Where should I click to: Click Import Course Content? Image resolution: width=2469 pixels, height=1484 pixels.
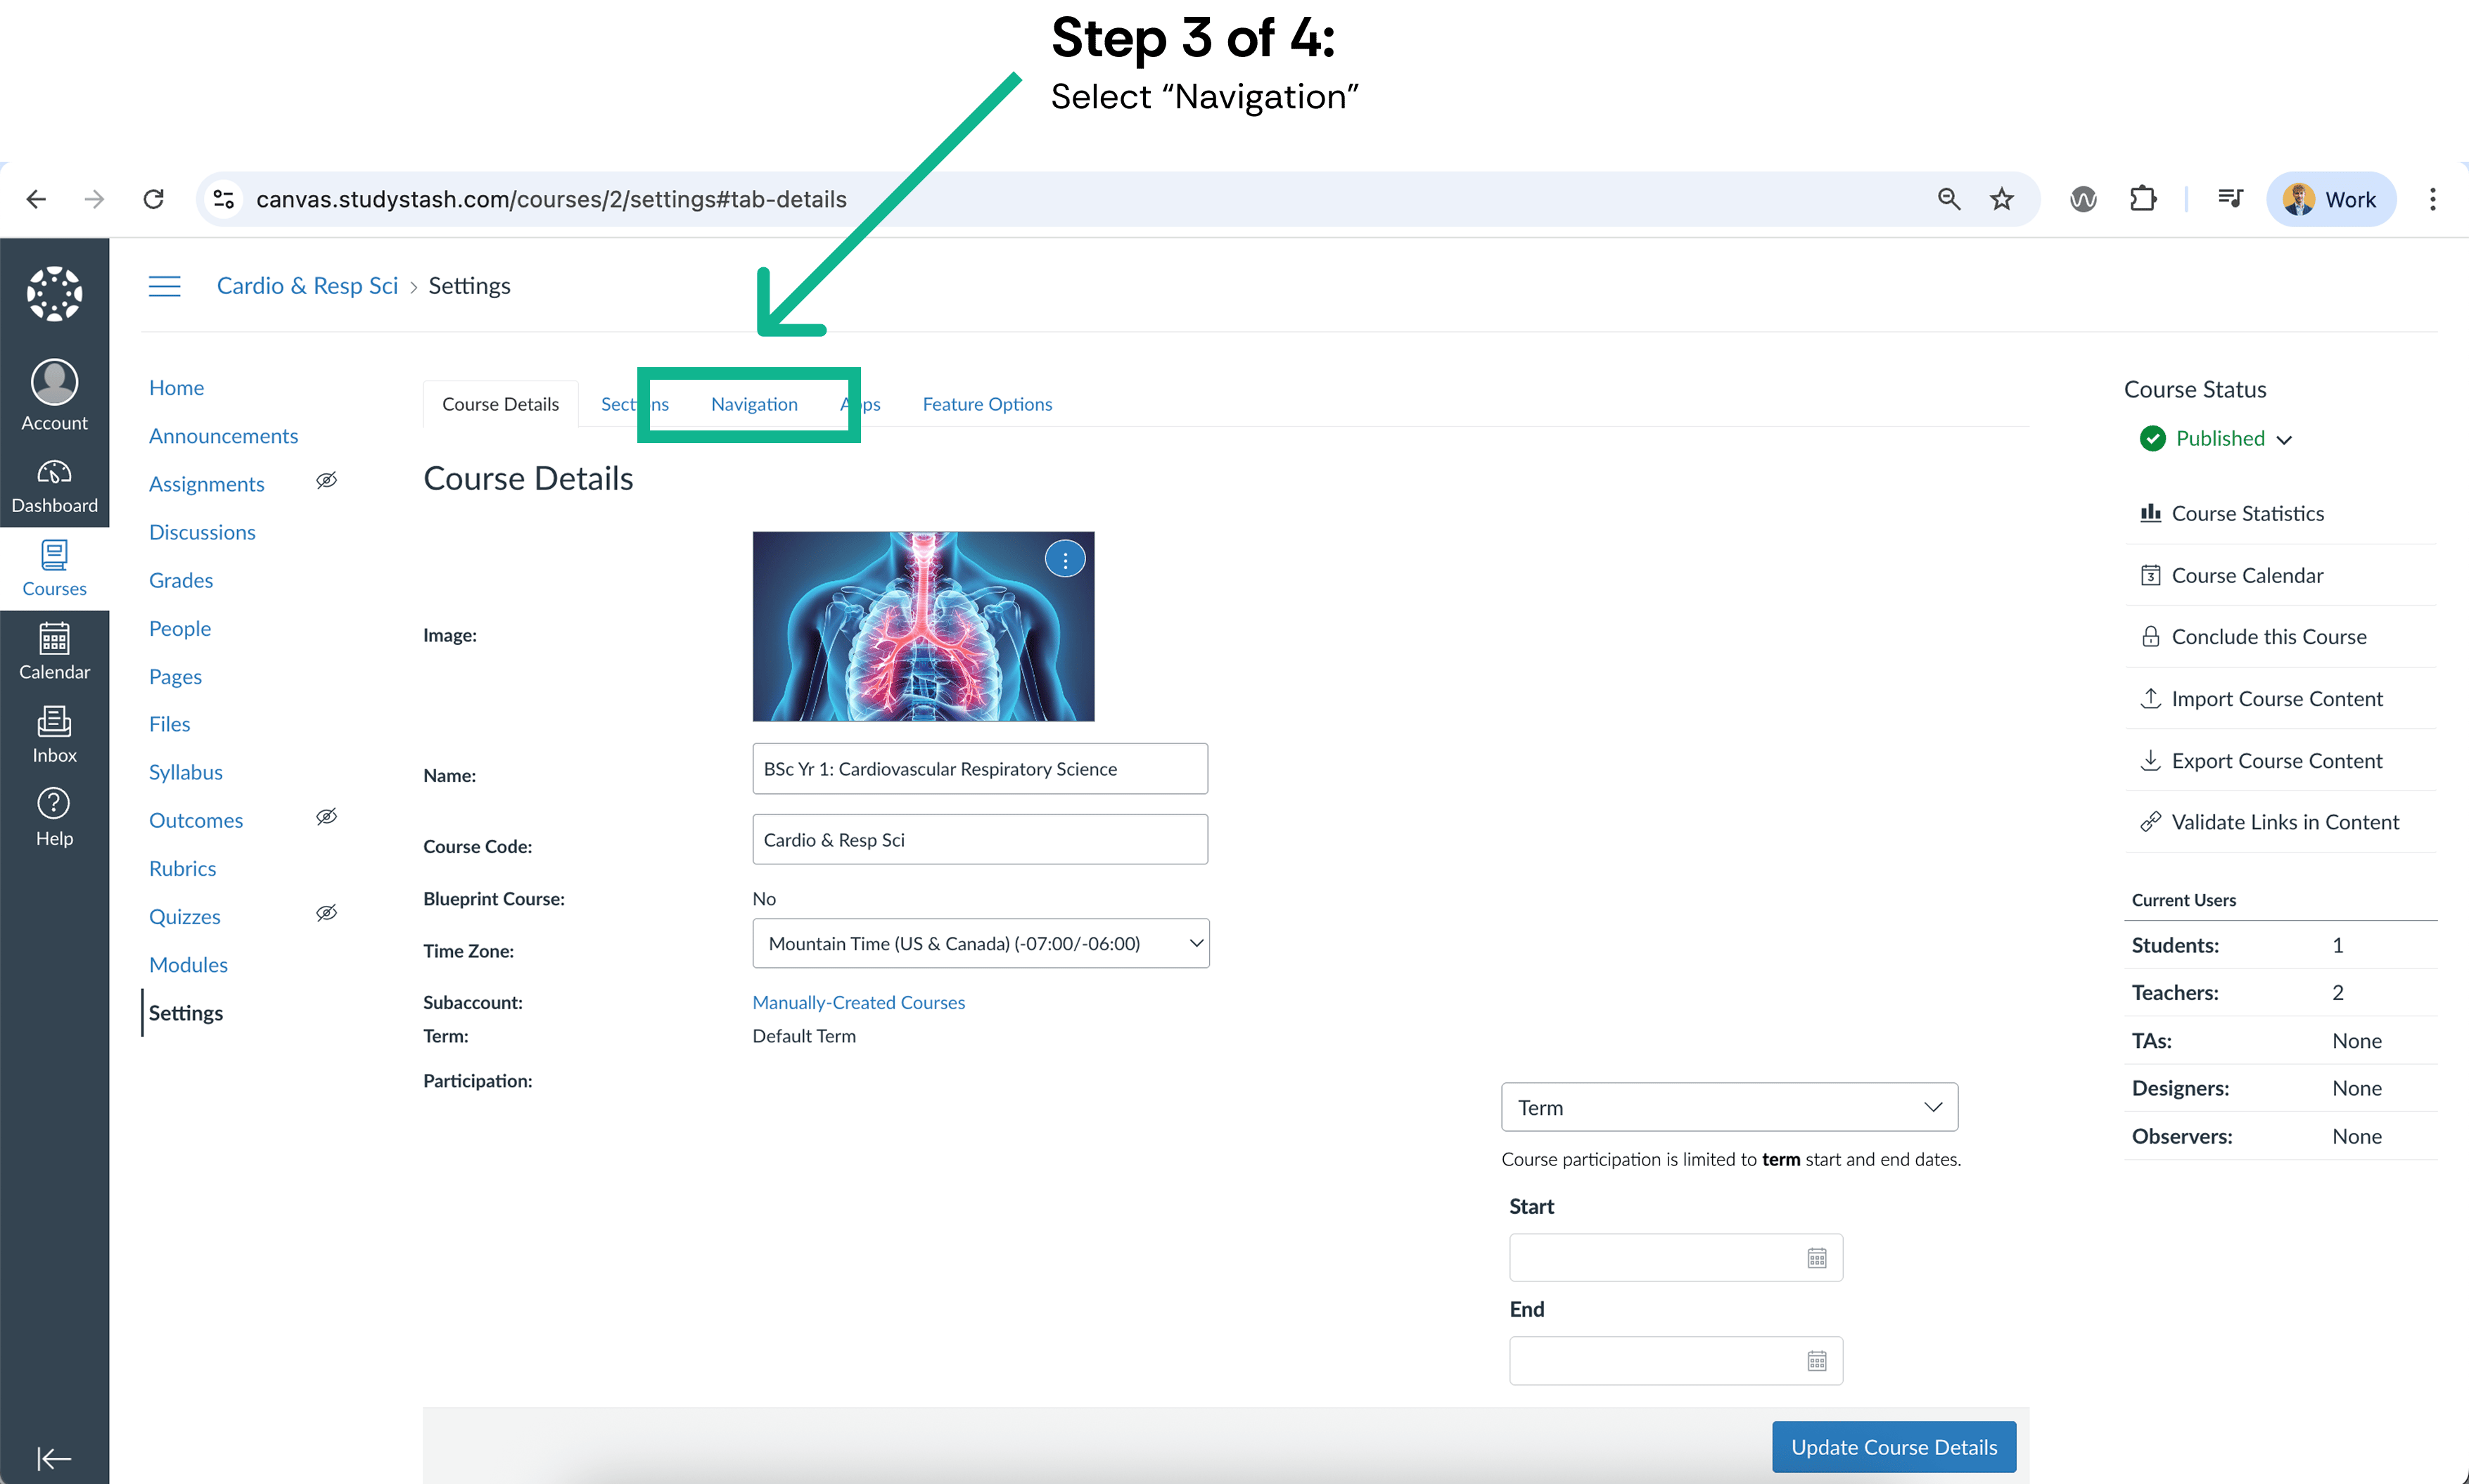point(2261,699)
